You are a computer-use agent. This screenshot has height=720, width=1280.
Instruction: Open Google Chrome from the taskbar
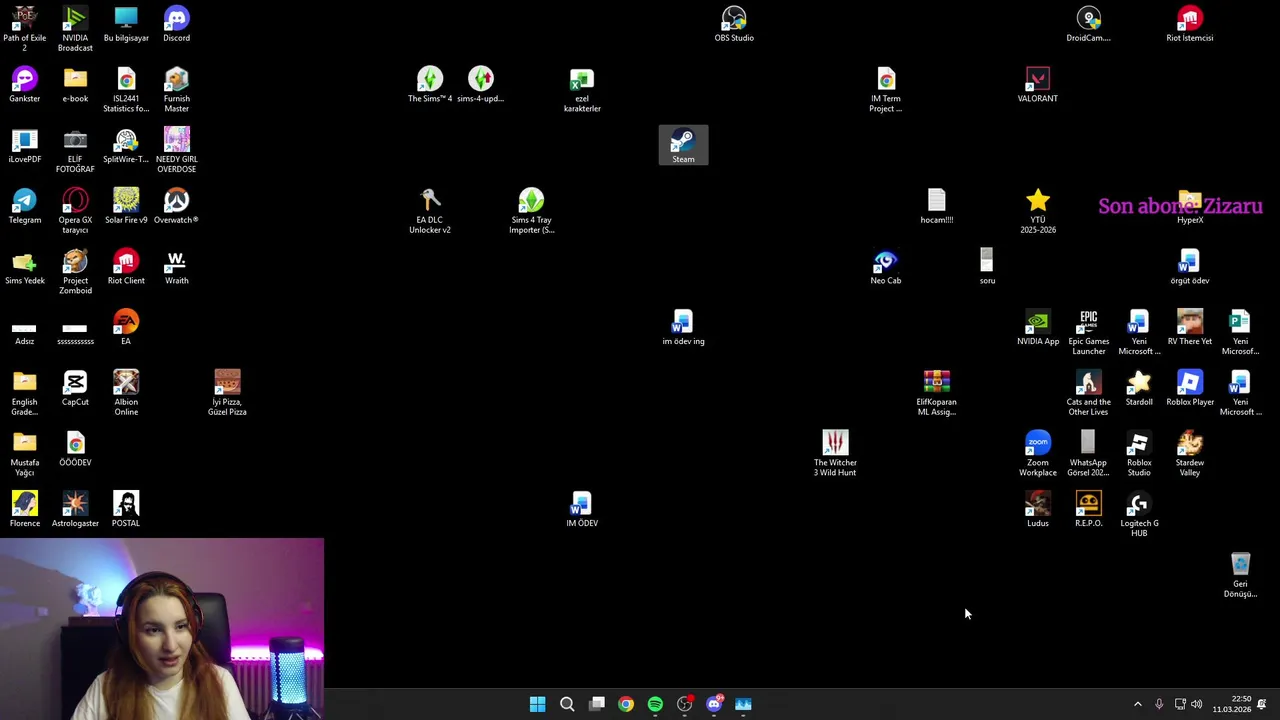click(x=626, y=704)
